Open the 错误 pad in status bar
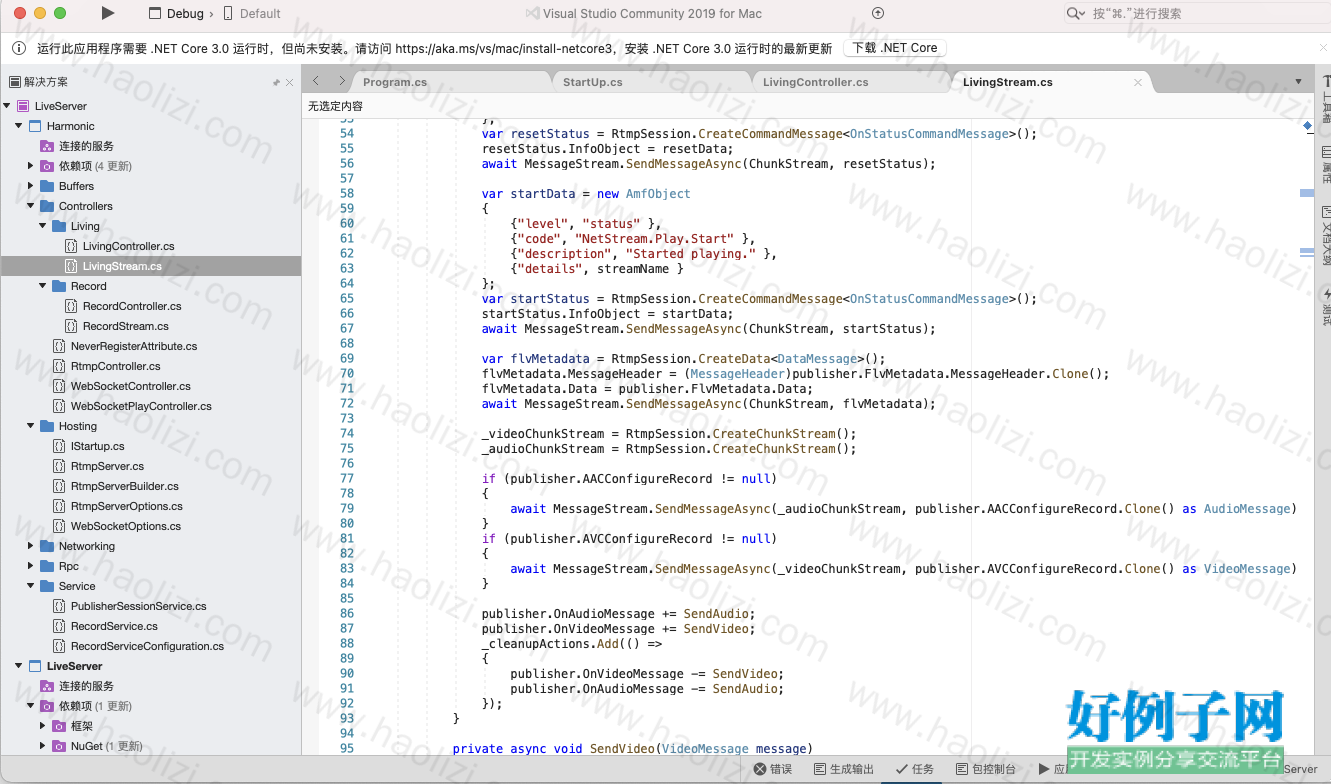Screen dimensions: 1331x784 tap(772, 769)
